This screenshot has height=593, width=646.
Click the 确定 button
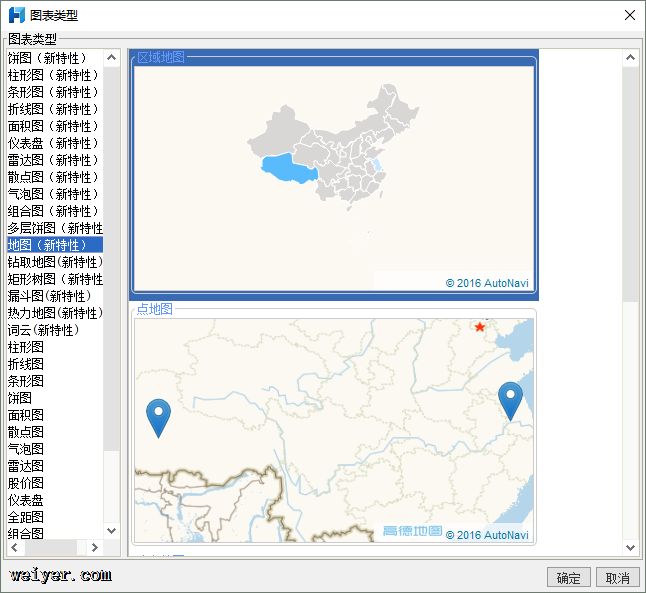coord(568,578)
